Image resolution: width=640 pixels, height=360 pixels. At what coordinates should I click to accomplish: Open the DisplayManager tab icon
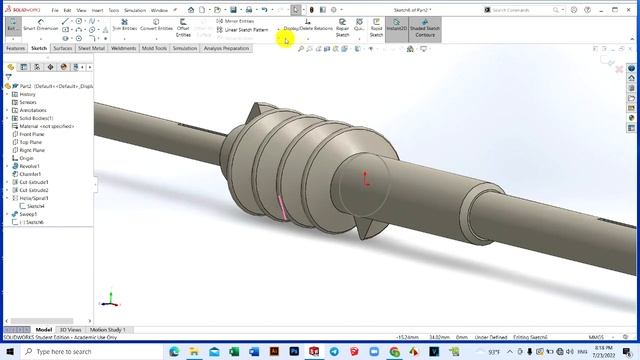63,67
